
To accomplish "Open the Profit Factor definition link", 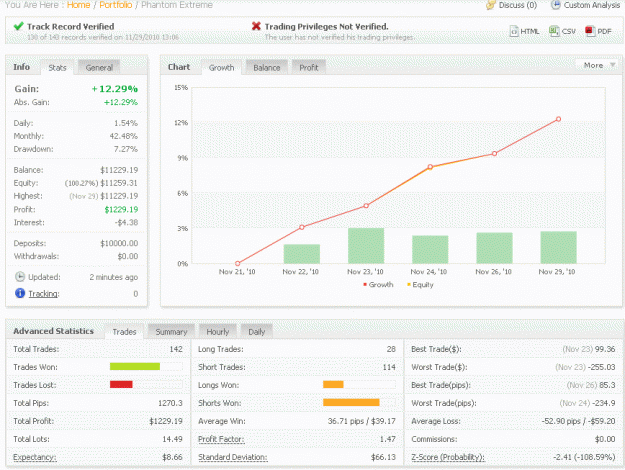I will 221,439.
